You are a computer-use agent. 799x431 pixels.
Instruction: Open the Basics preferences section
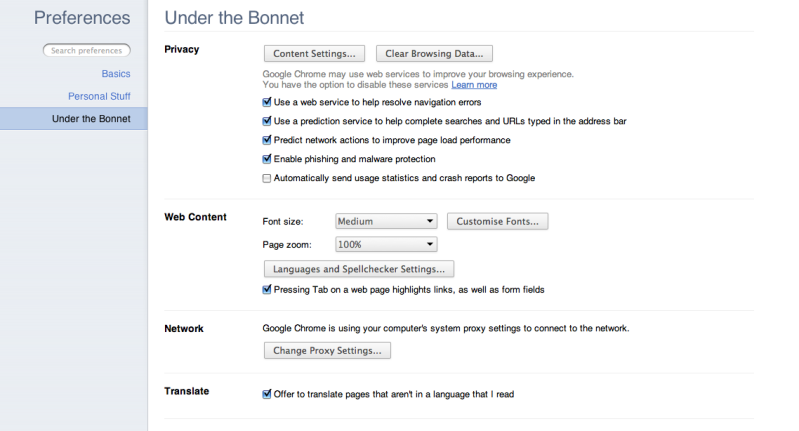tap(116, 74)
